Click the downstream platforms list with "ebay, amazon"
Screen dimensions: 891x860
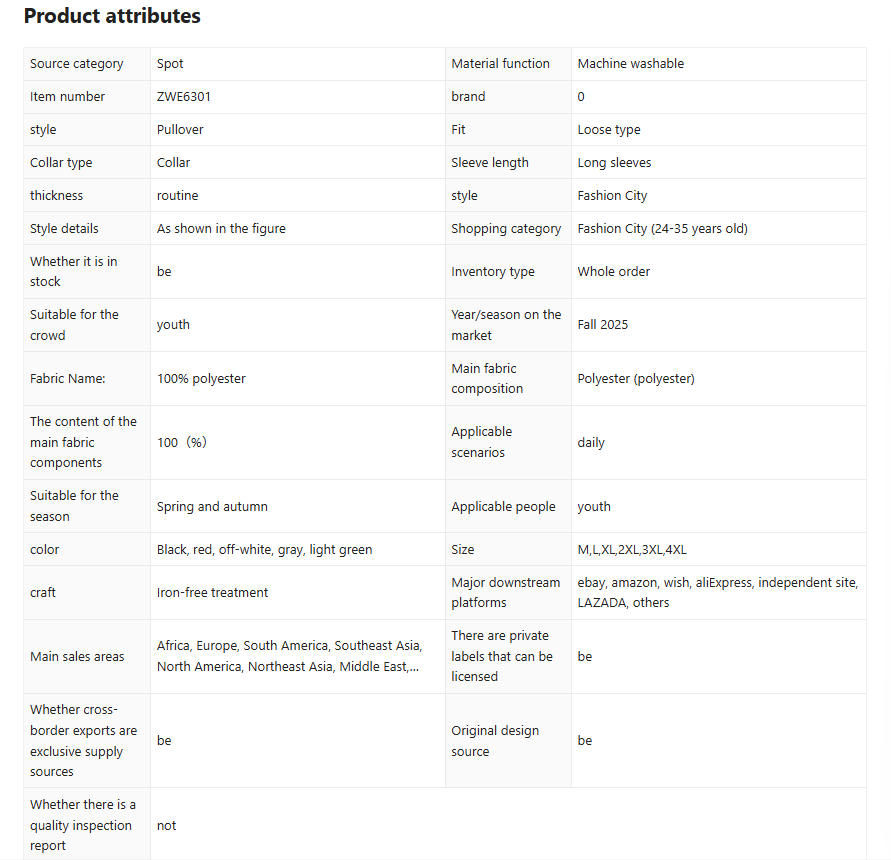(x=717, y=593)
